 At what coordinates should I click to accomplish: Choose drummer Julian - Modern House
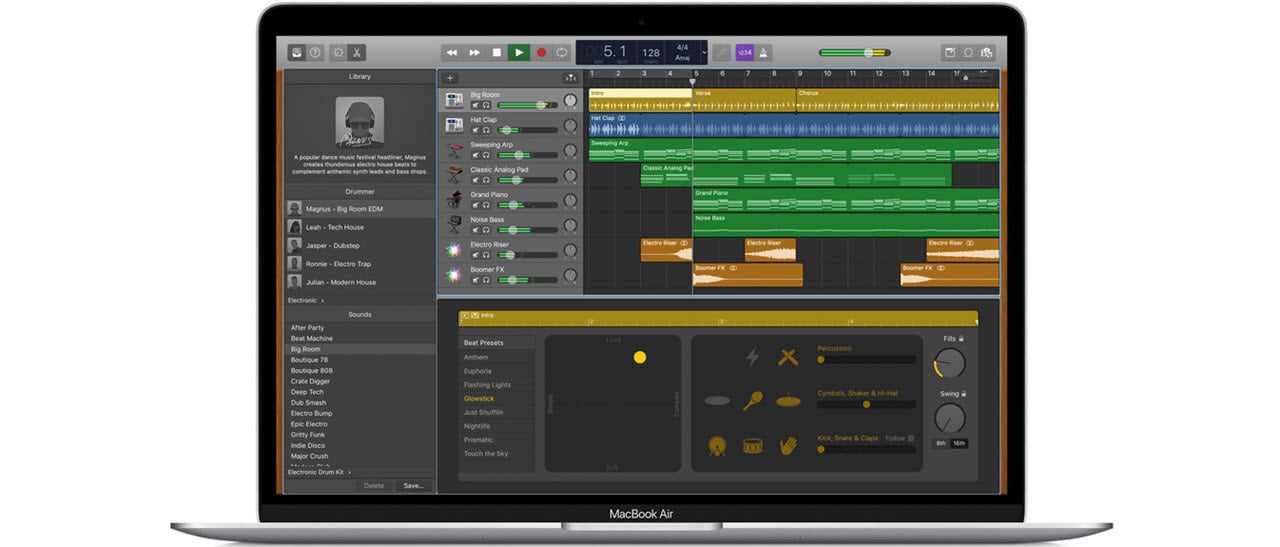tap(360, 282)
